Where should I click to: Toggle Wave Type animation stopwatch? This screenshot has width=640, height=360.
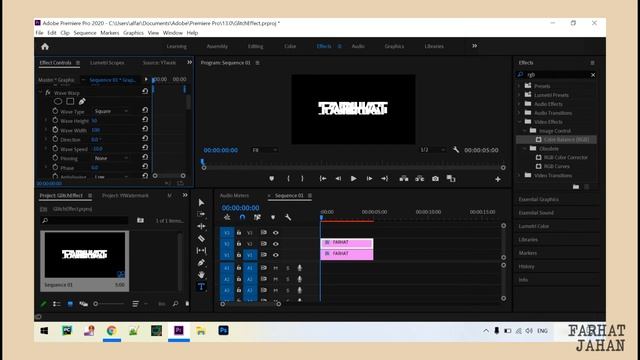(55, 111)
